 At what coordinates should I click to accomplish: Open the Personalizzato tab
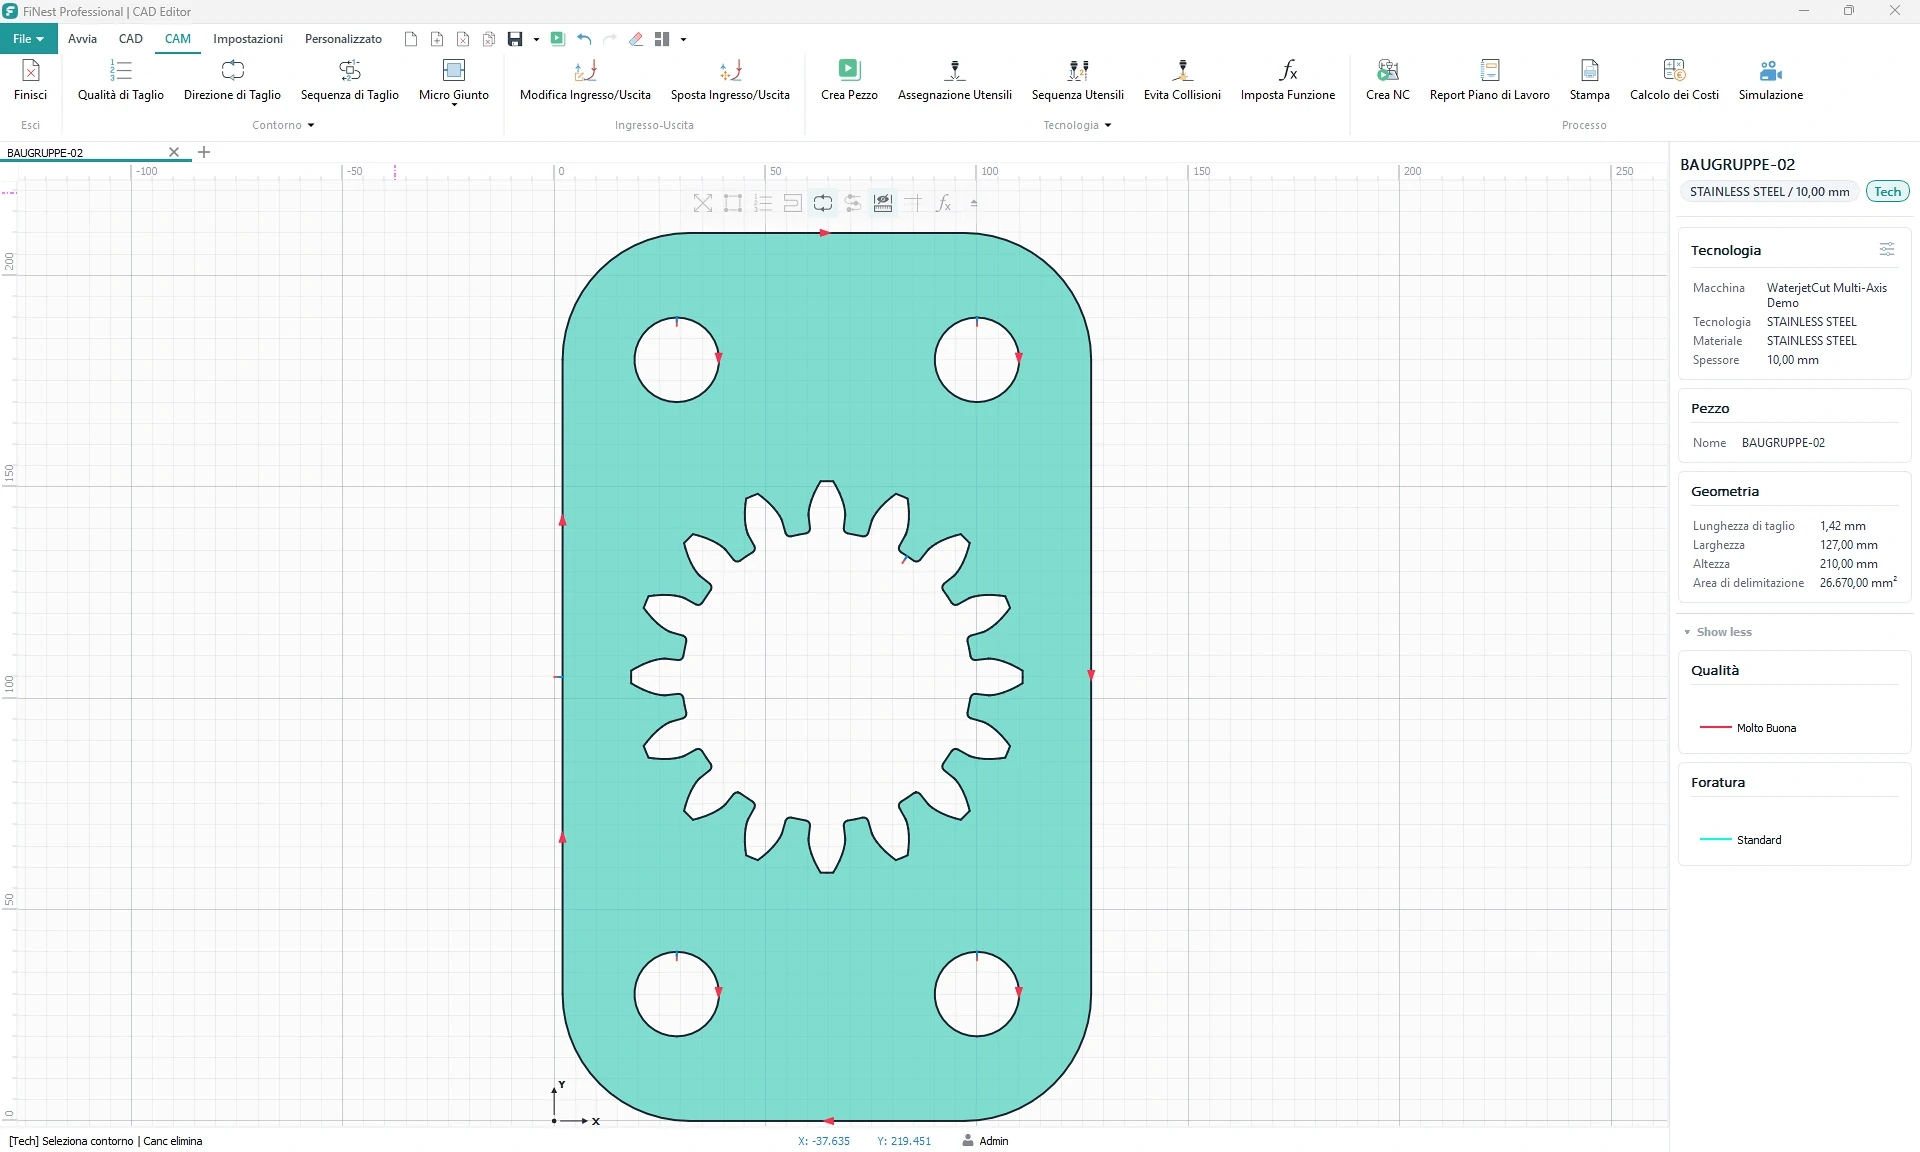(x=343, y=39)
